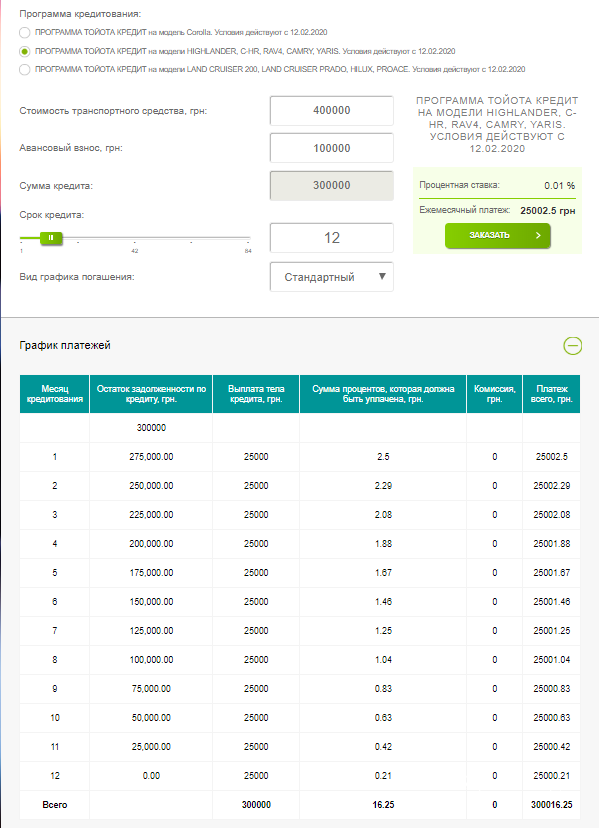This screenshot has height=828, width=599.
Task: Click the ЗАКАЗАТЬ order button
Action: [x=498, y=236]
